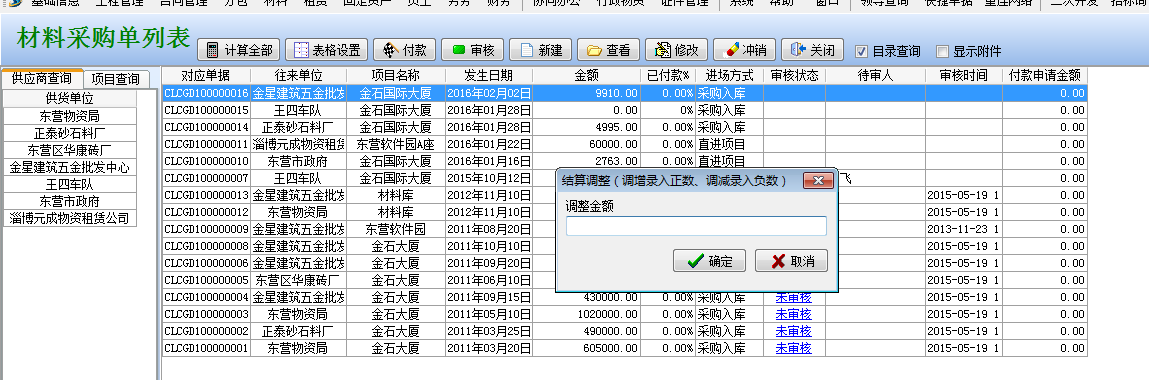Click 确定 in the adjustment dialog
Viewport: 1149px width, 380px height.
tap(709, 261)
